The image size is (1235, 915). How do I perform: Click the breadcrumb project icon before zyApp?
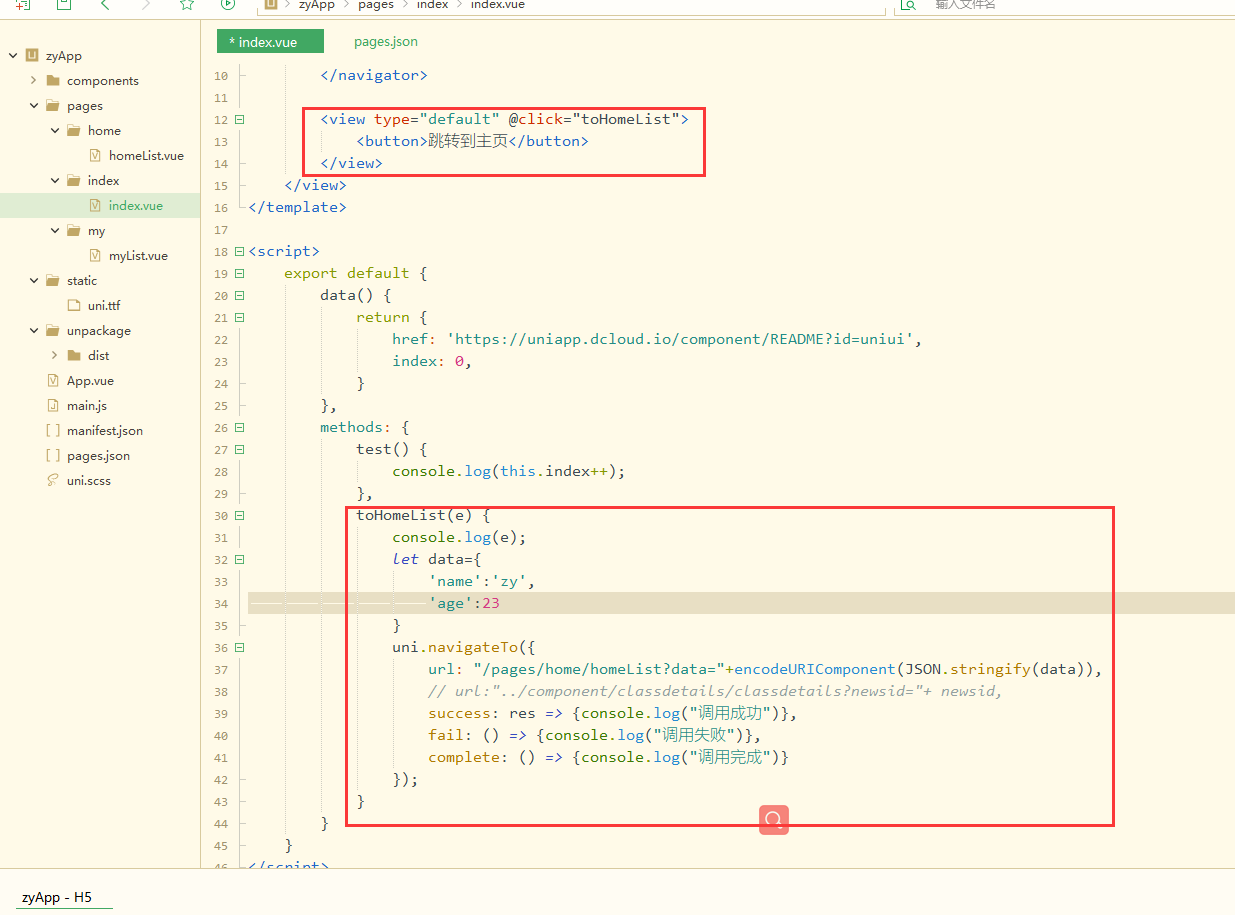[270, 5]
